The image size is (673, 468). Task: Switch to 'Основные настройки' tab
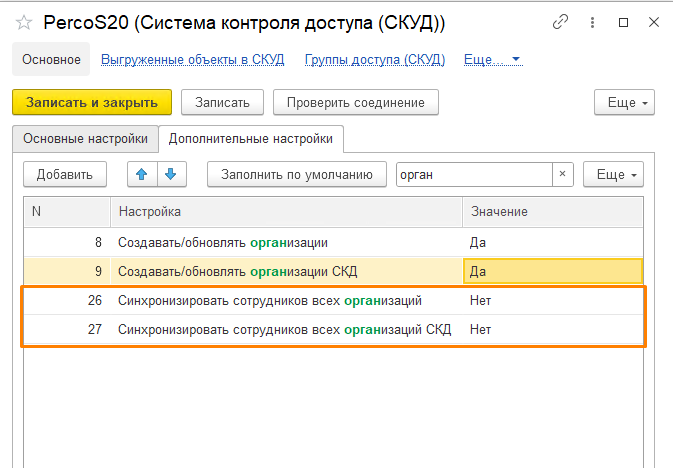(x=85, y=138)
